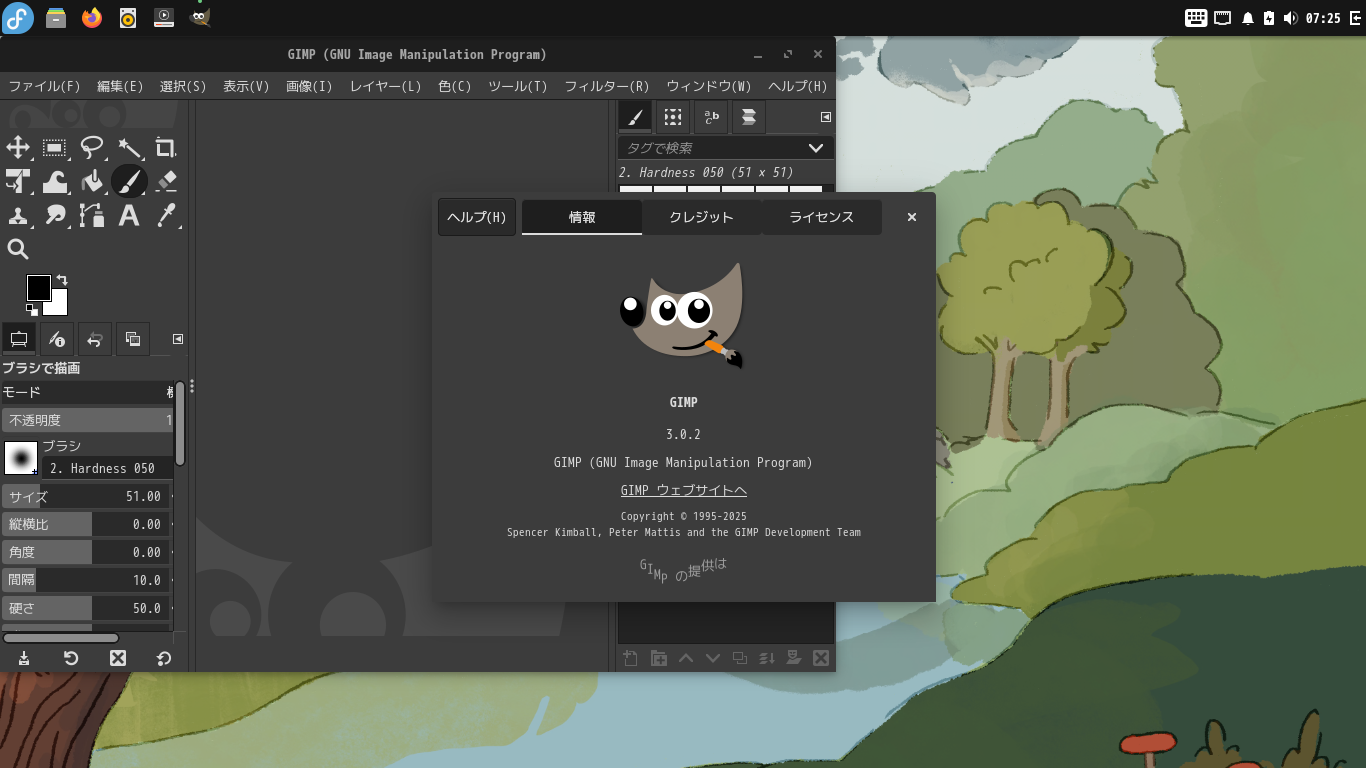
Task: Click the horizontal scrollbar under tool options
Action: 61,638
